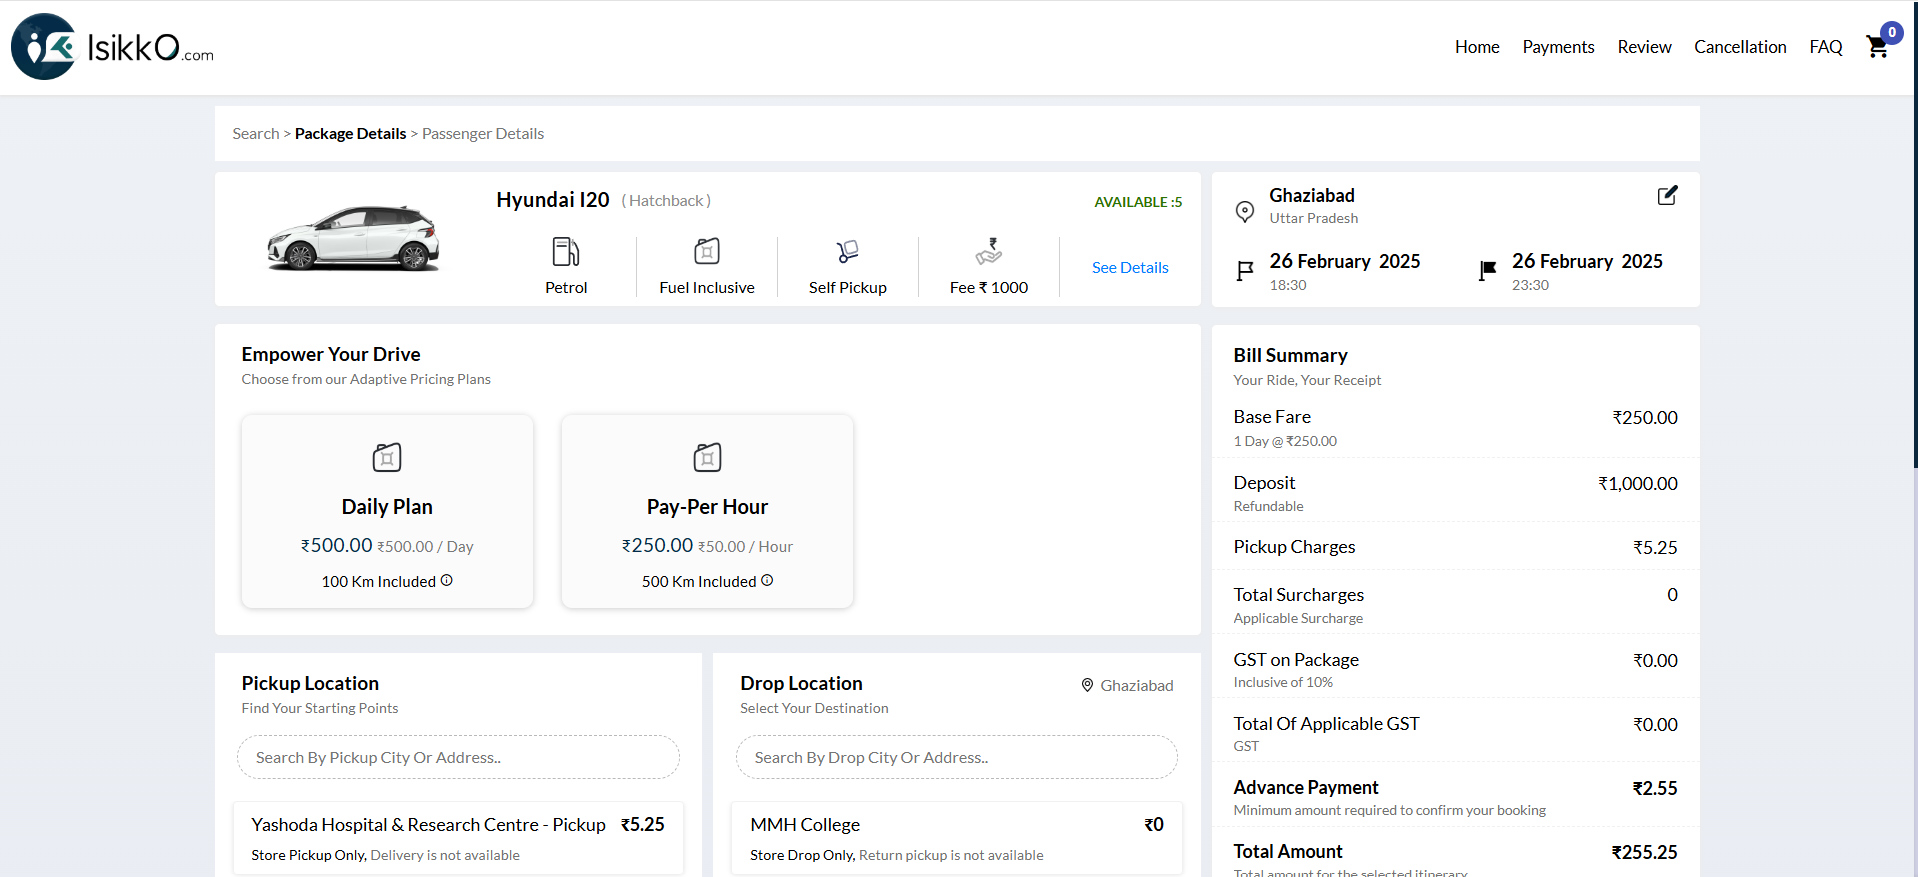Click the Hyundai I20 car thumbnail

pos(353,238)
